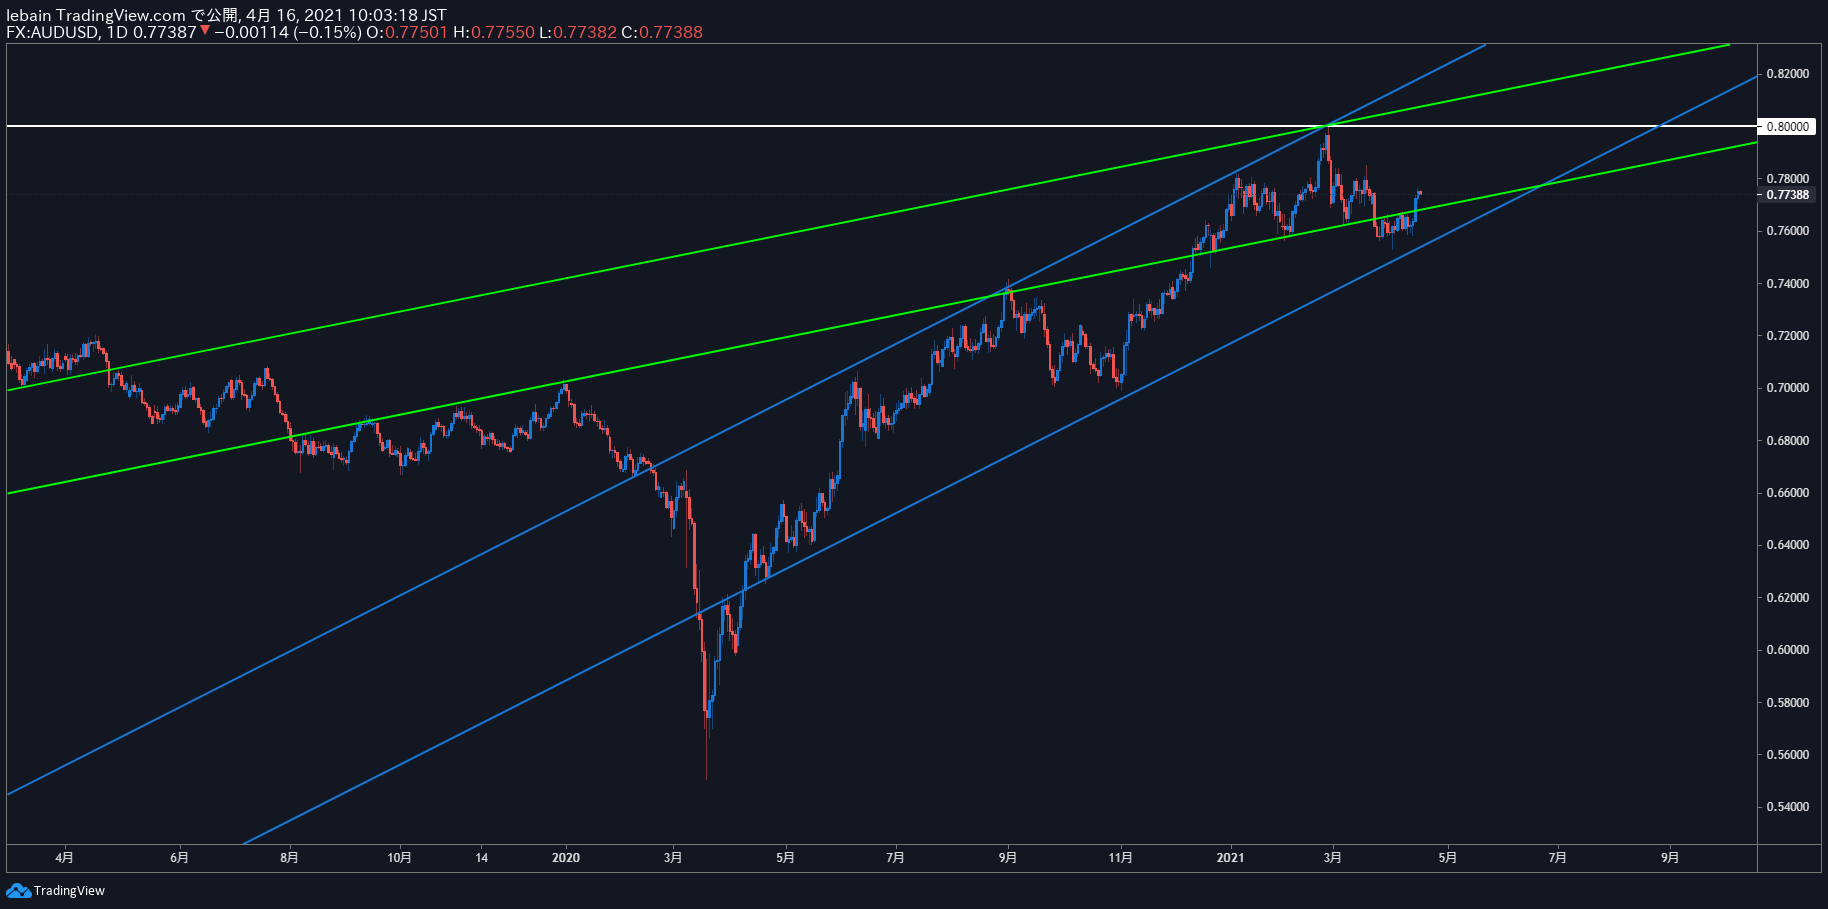This screenshot has height=909, width=1828.
Task: Click the 0.58000 price axis label
Action: (1787, 703)
